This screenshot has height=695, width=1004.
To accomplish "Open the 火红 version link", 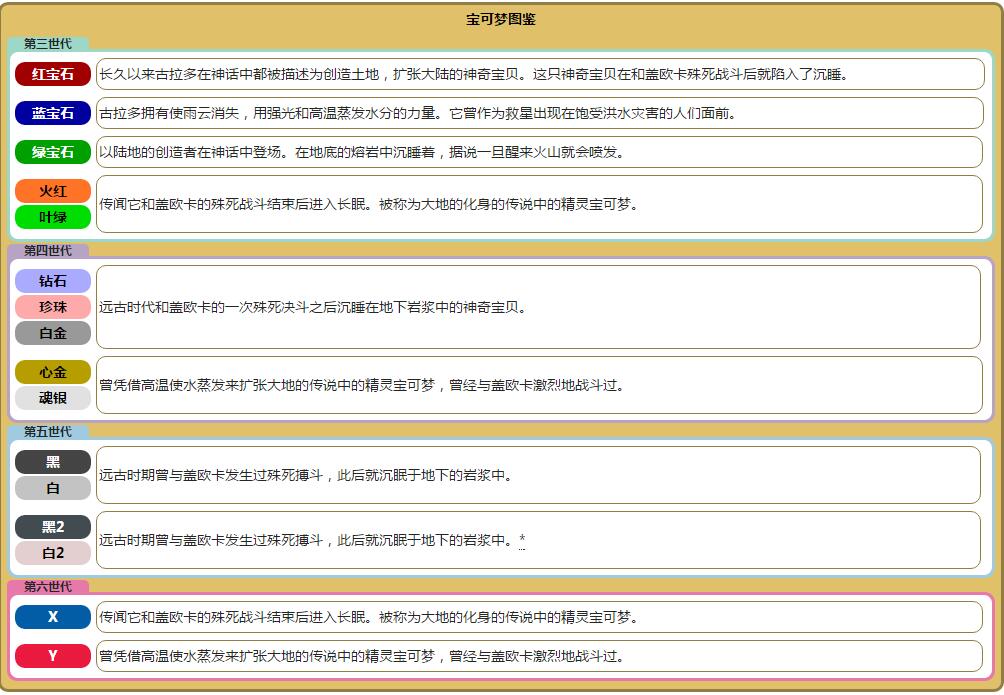I will click(x=53, y=191).
